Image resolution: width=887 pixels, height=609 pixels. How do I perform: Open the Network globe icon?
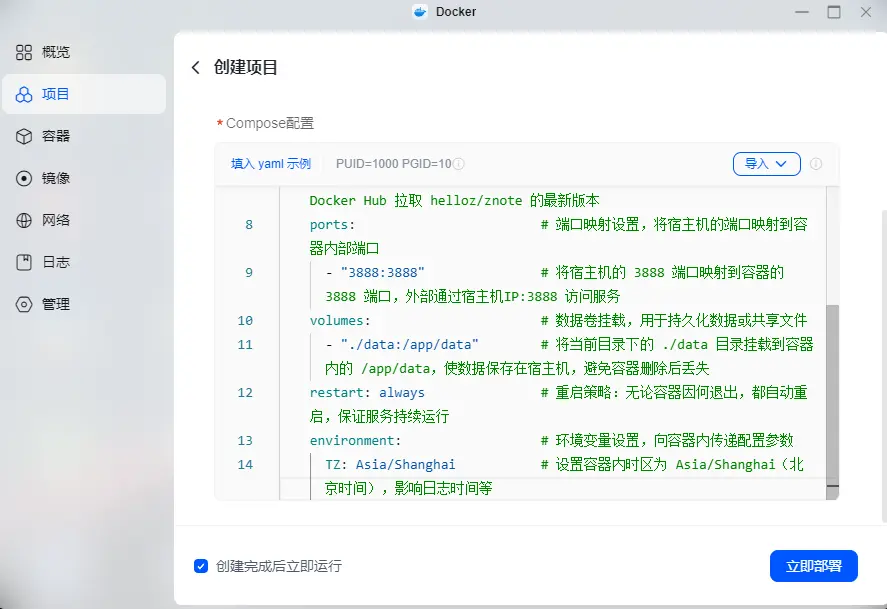coord(24,220)
